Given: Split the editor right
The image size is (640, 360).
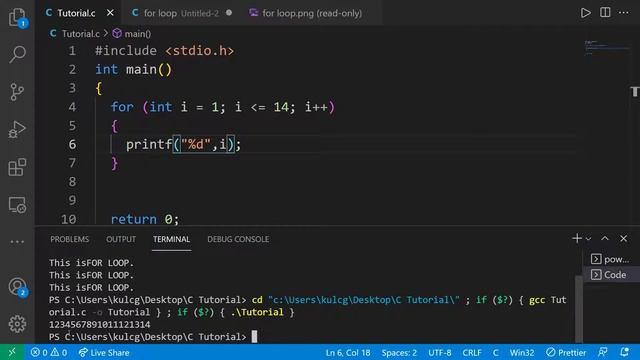Looking at the screenshot, I should coord(605,13).
